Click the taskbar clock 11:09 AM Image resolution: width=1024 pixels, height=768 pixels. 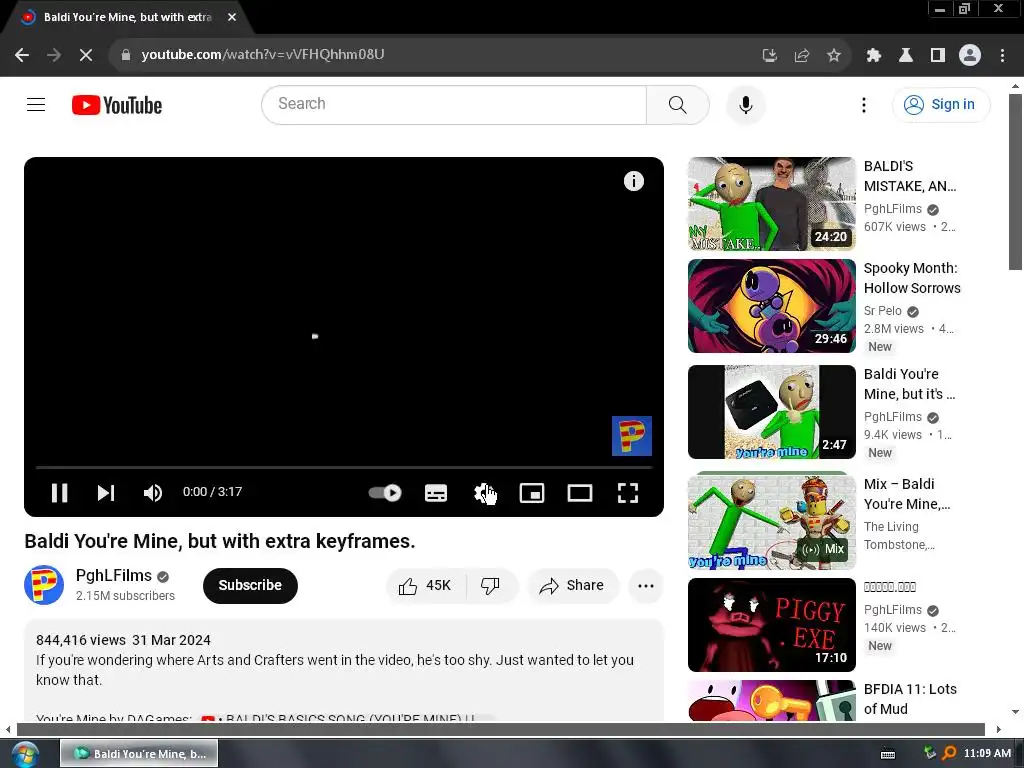[987, 754]
